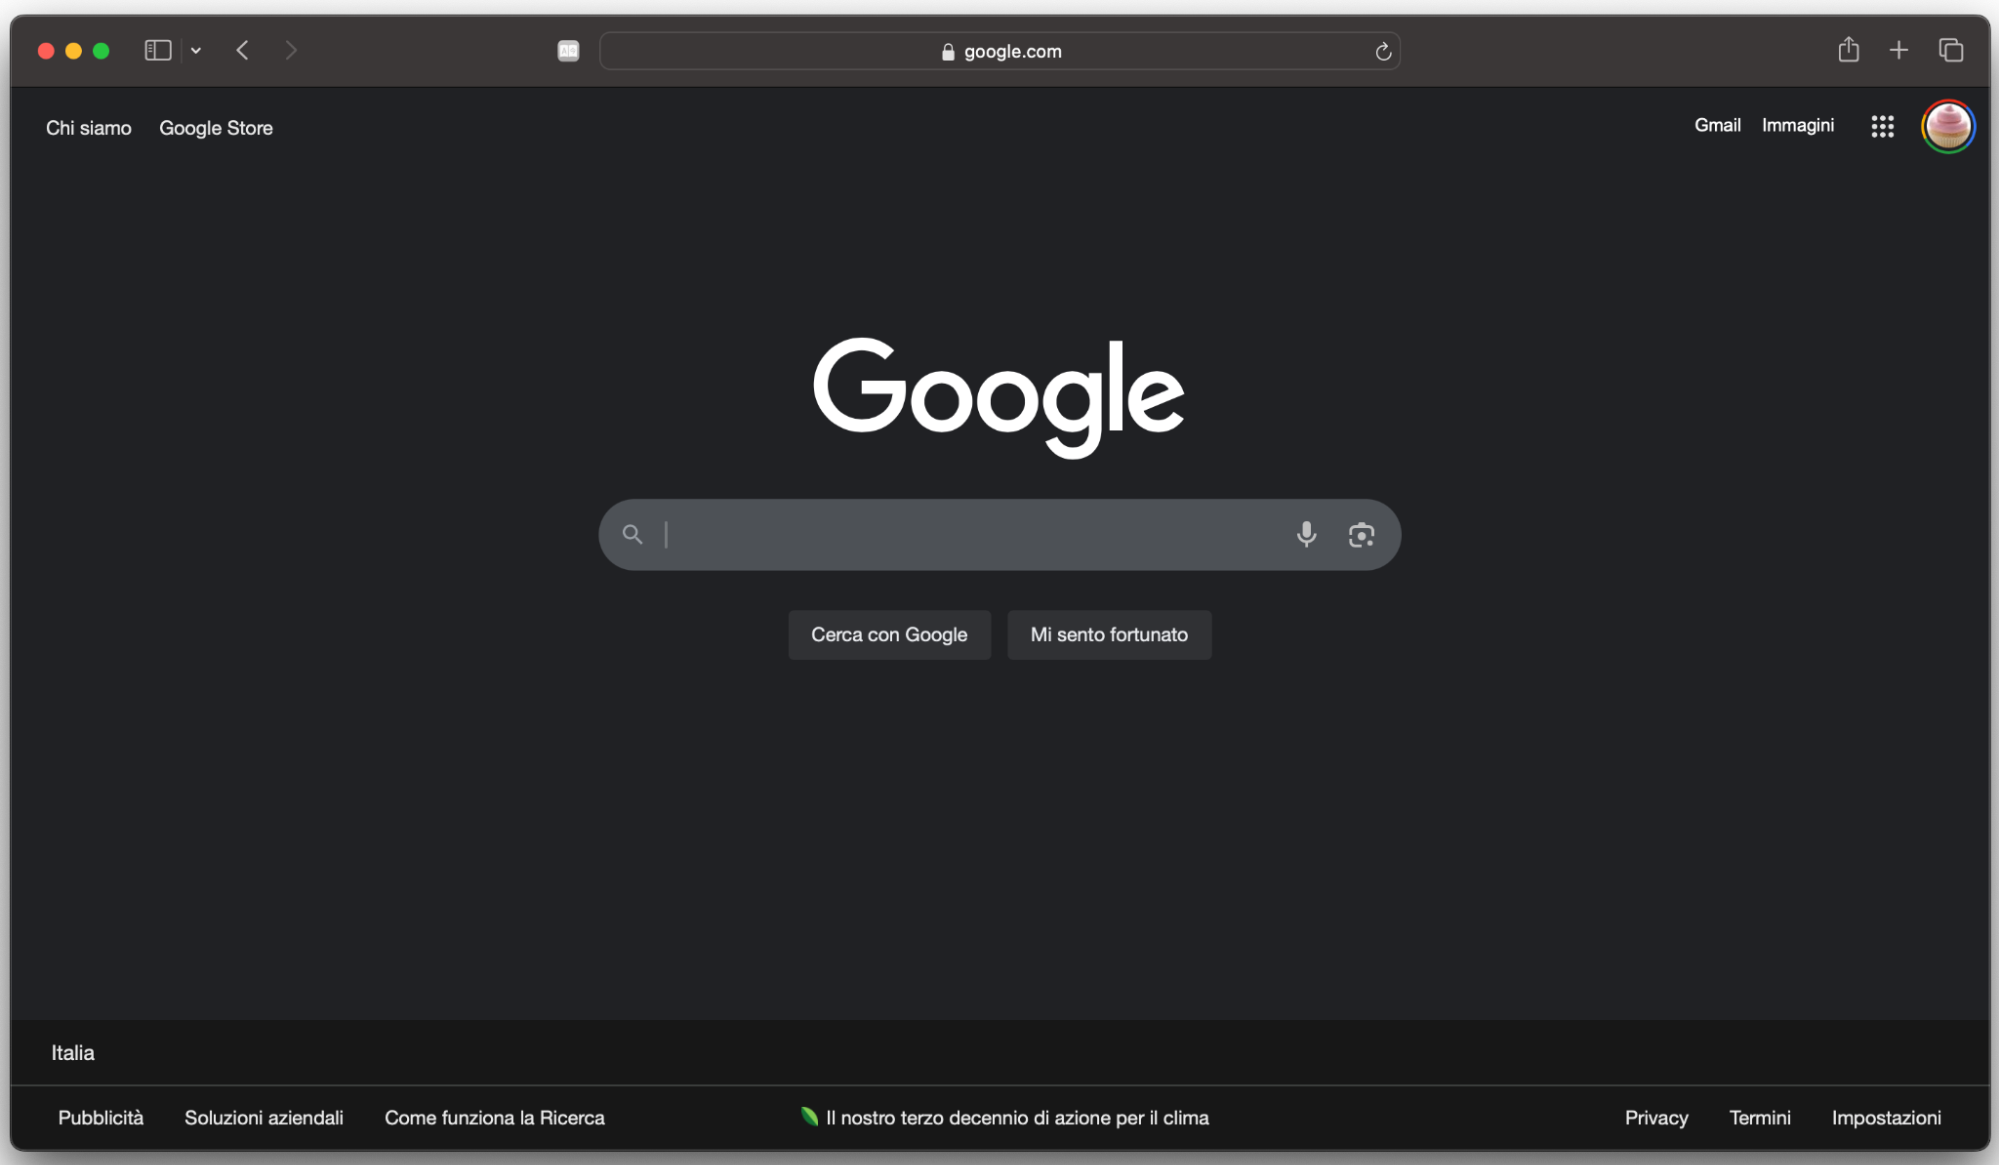Open a new tab in Safari

[x=1899, y=50]
